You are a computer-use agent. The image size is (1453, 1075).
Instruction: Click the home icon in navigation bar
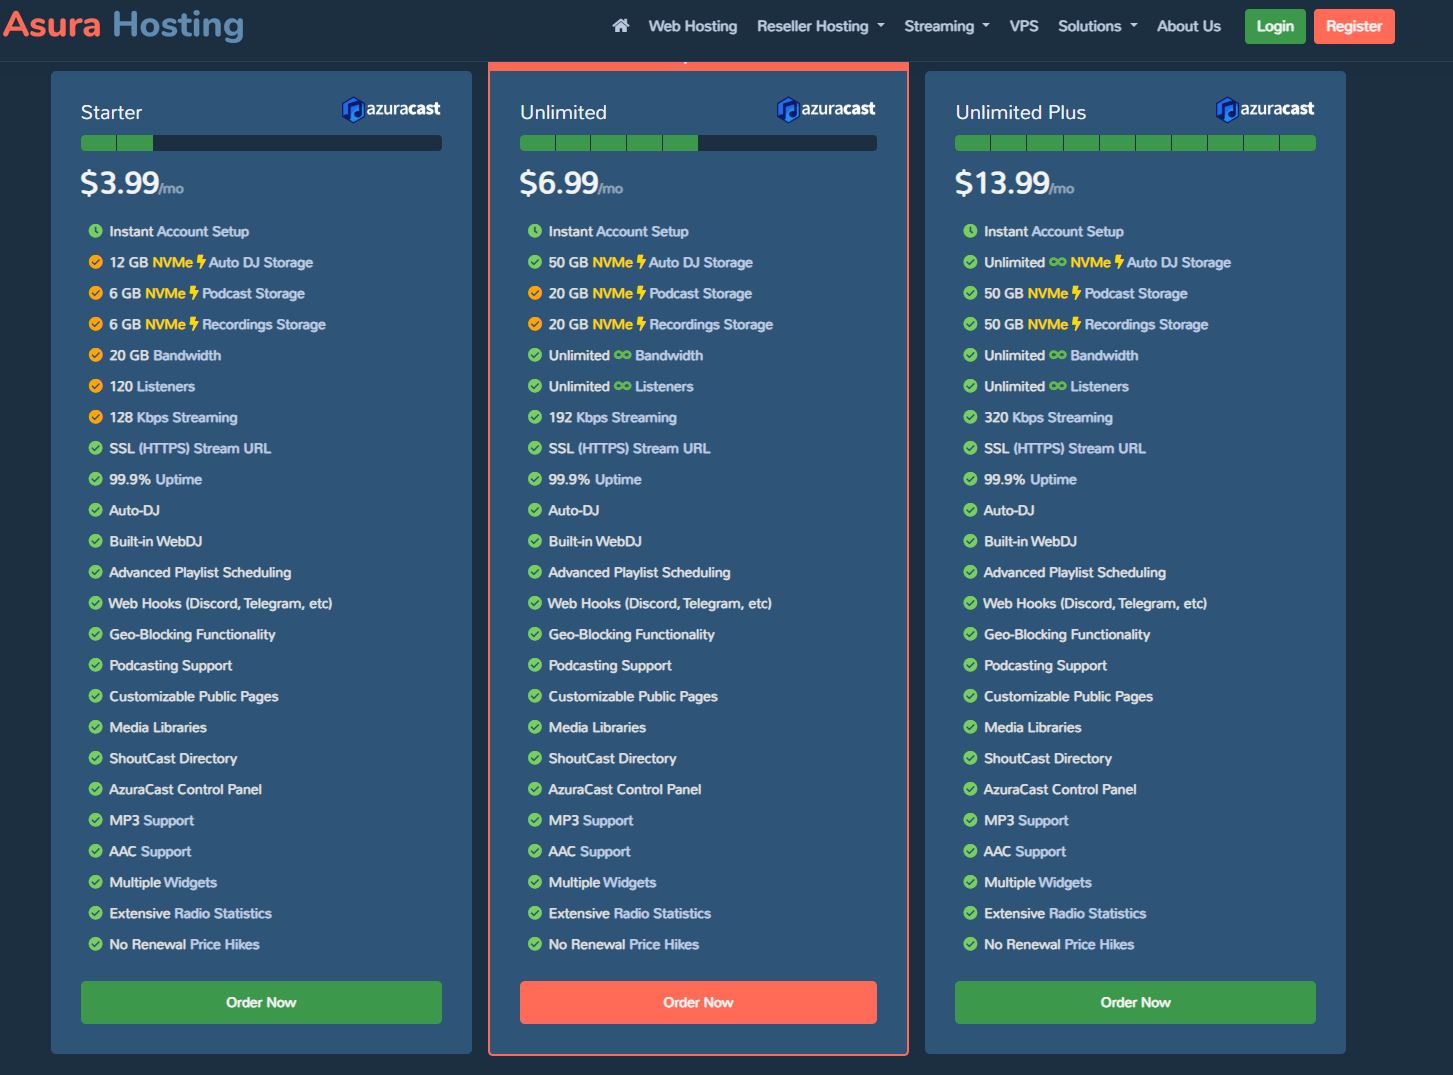coord(621,26)
